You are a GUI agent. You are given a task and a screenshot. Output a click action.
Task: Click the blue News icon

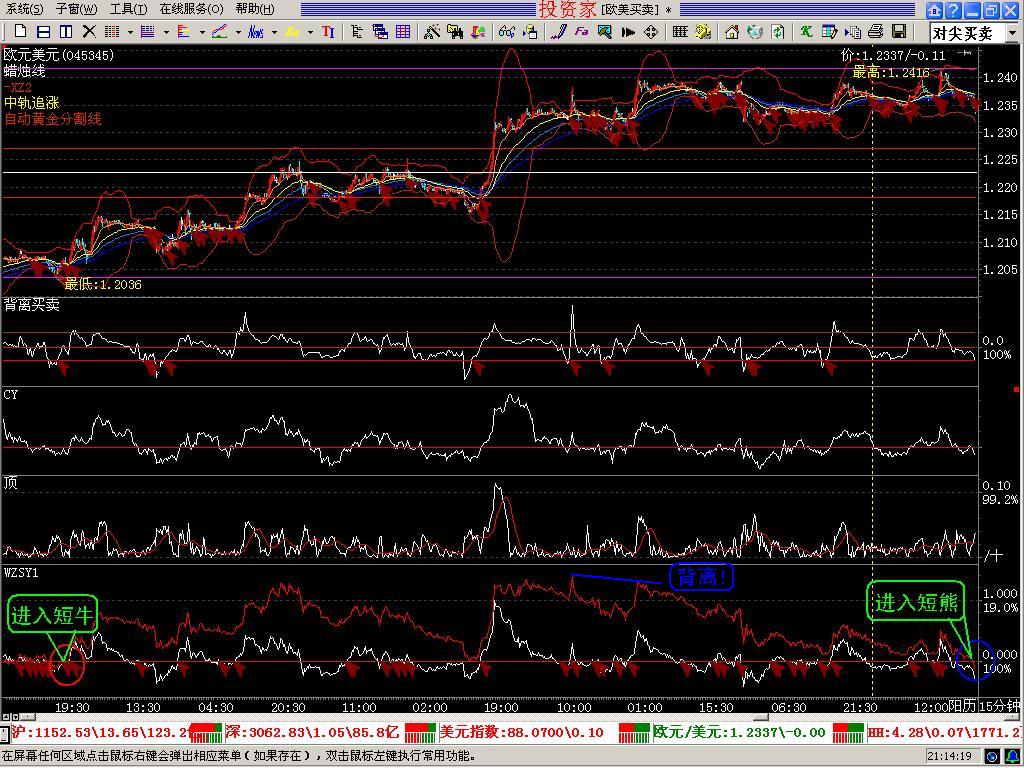pyautogui.click(x=255, y=32)
